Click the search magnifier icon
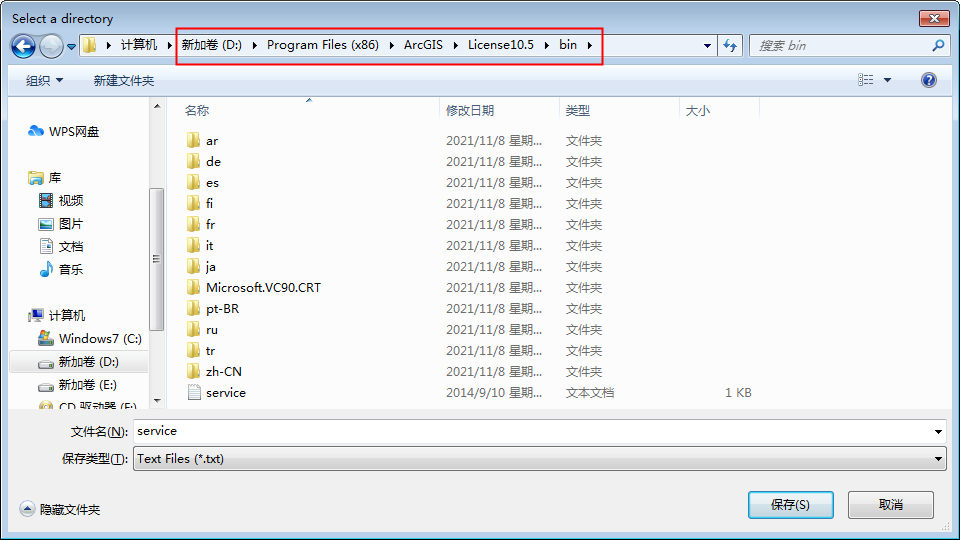Screen dimensions: 960x540 (x=938, y=45)
